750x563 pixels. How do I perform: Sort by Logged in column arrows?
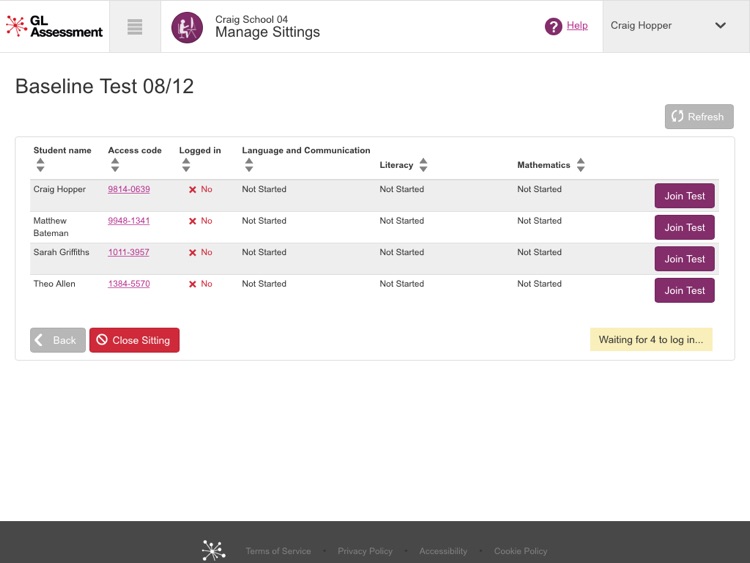click(186, 165)
